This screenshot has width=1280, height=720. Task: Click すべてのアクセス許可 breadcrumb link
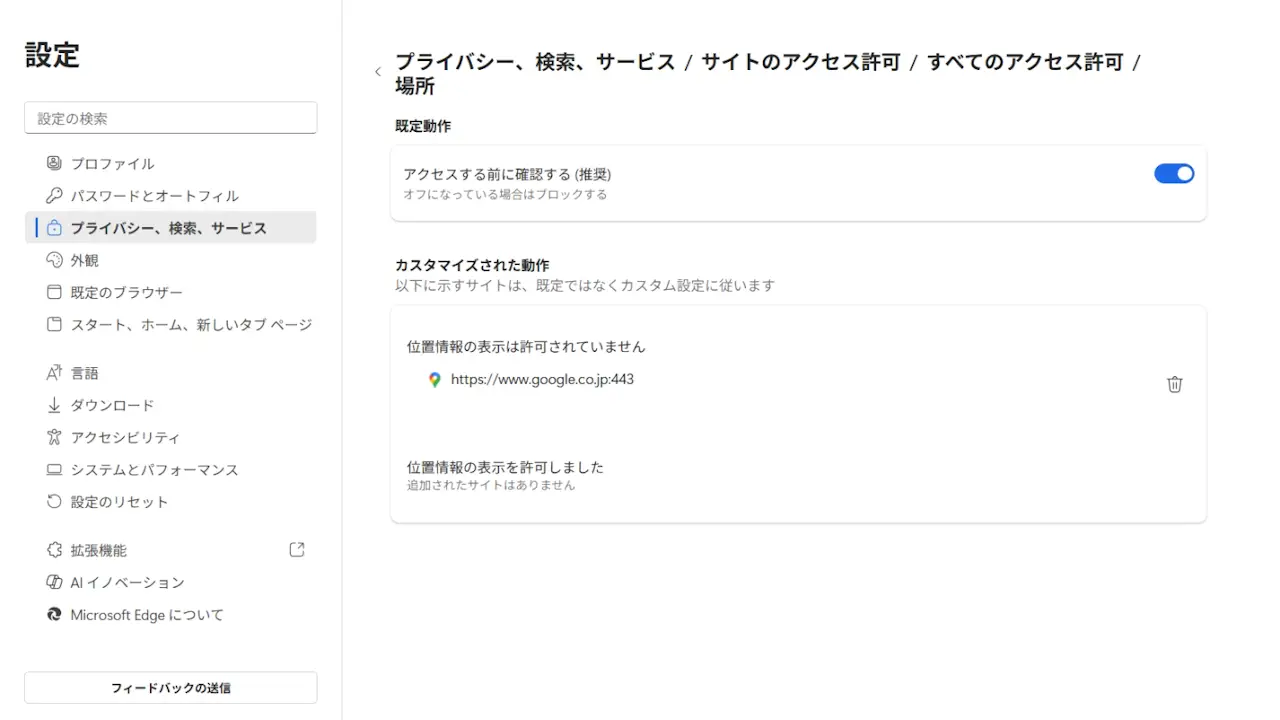point(1025,62)
